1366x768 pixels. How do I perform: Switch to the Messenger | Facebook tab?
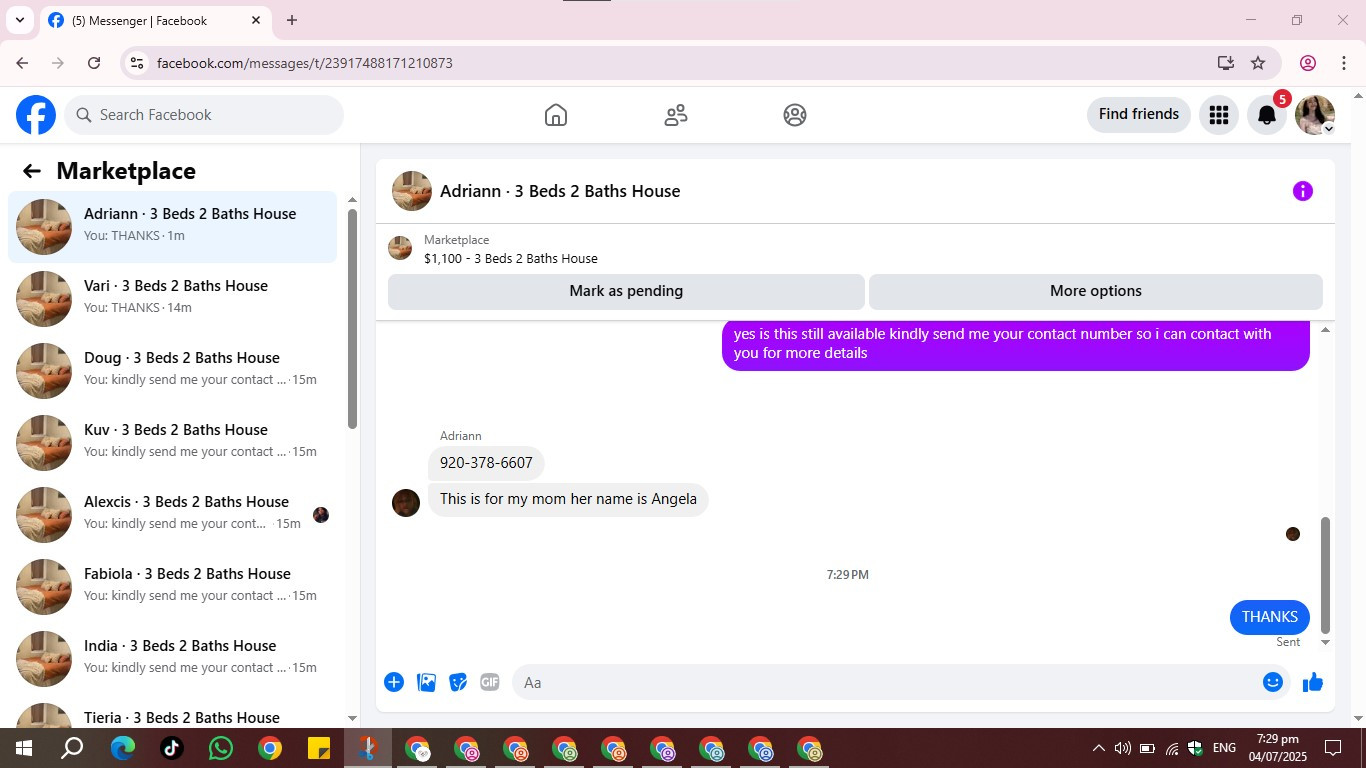(155, 20)
